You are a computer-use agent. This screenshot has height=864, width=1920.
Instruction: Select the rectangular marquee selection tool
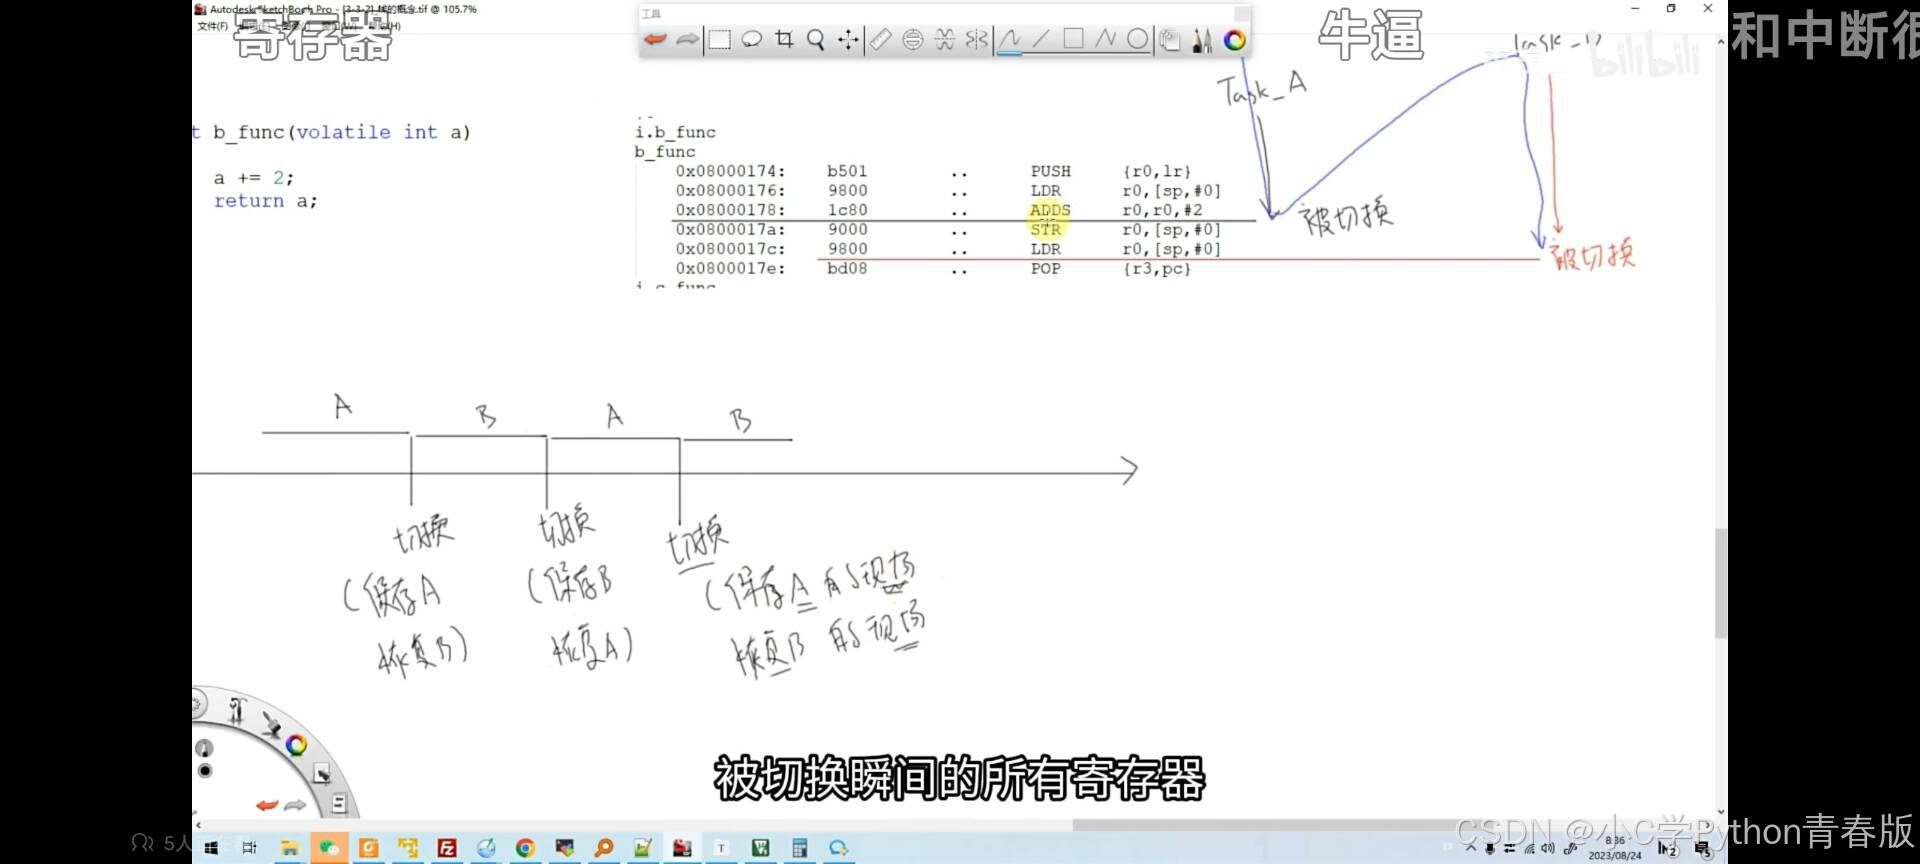tap(720, 39)
